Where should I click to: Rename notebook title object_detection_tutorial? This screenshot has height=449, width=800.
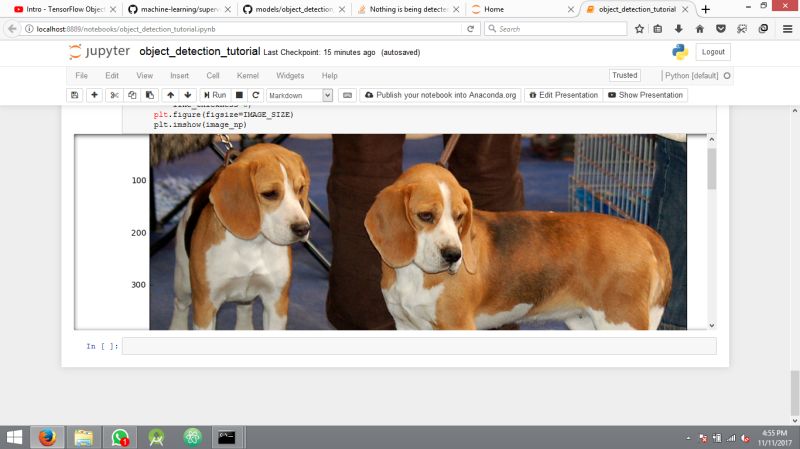pyautogui.click(x=199, y=52)
